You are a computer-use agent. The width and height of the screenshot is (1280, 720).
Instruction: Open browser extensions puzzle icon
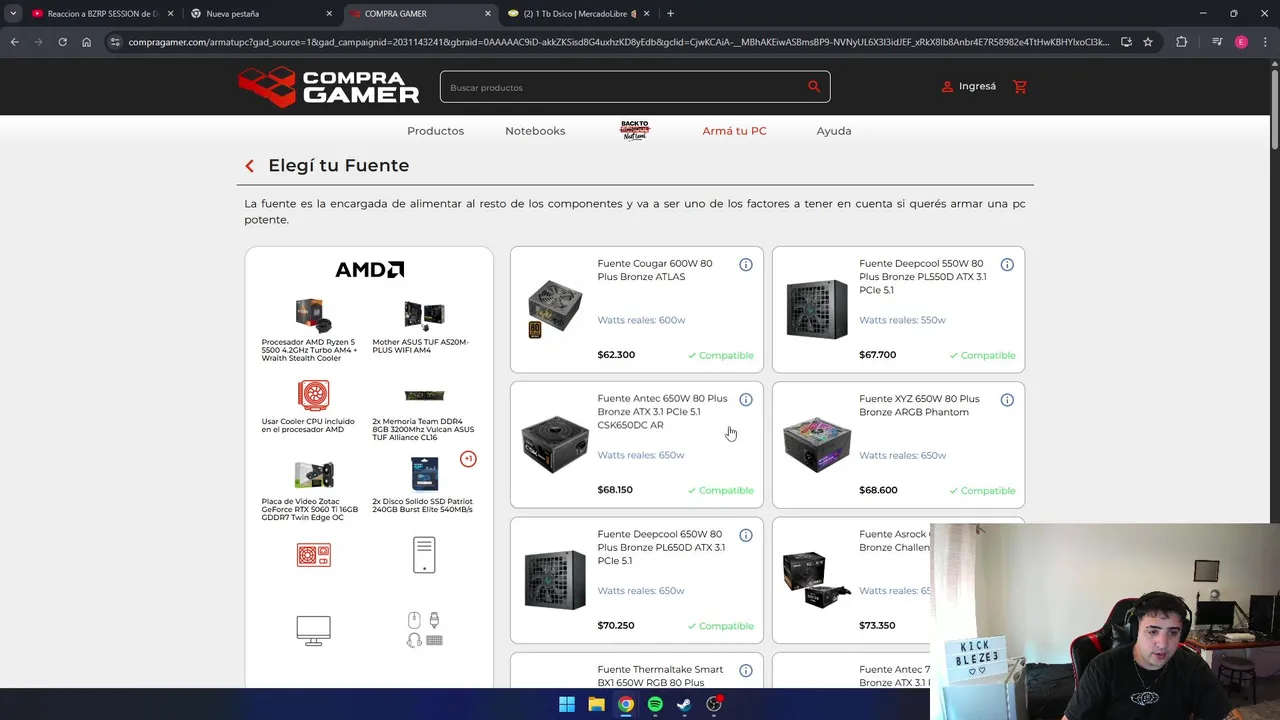click(1182, 42)
